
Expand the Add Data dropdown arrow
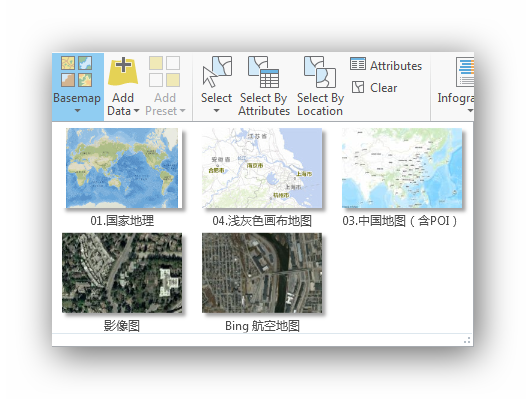point(136,111)
